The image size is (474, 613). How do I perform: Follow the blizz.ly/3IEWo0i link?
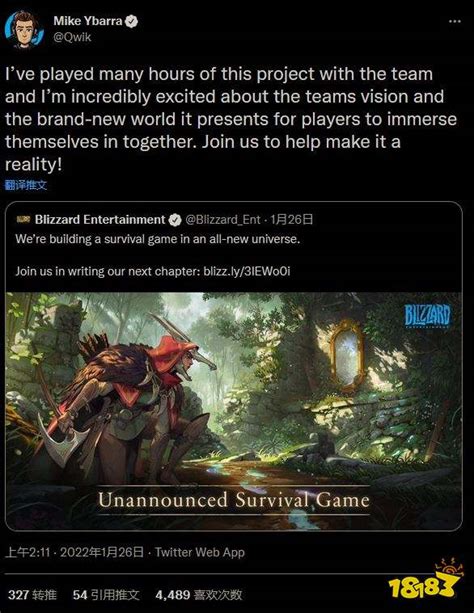[x=247, y=271]
